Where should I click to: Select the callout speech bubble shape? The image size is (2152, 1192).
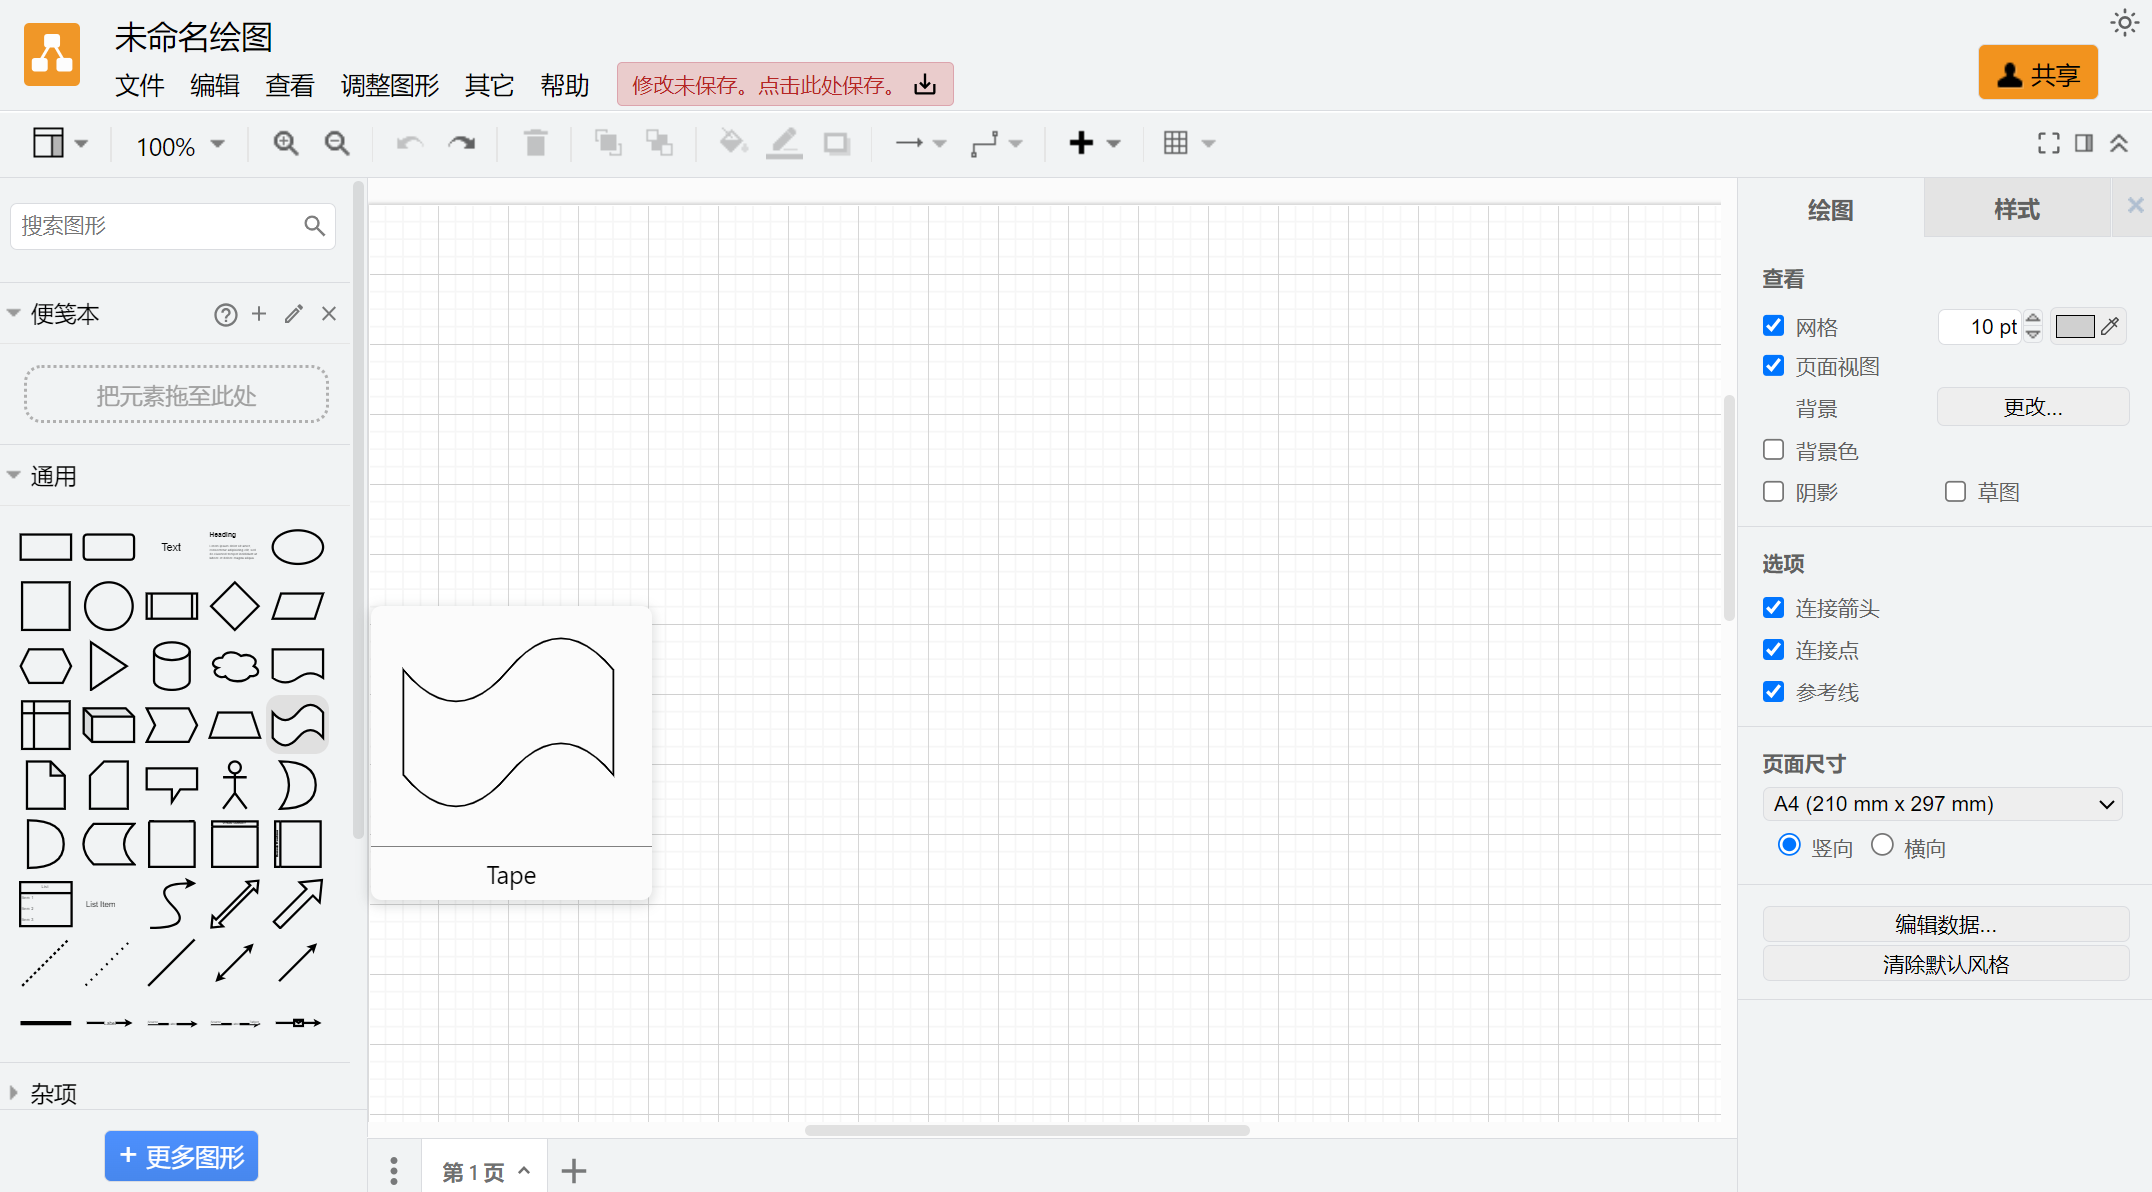click(x=172, y=785)
